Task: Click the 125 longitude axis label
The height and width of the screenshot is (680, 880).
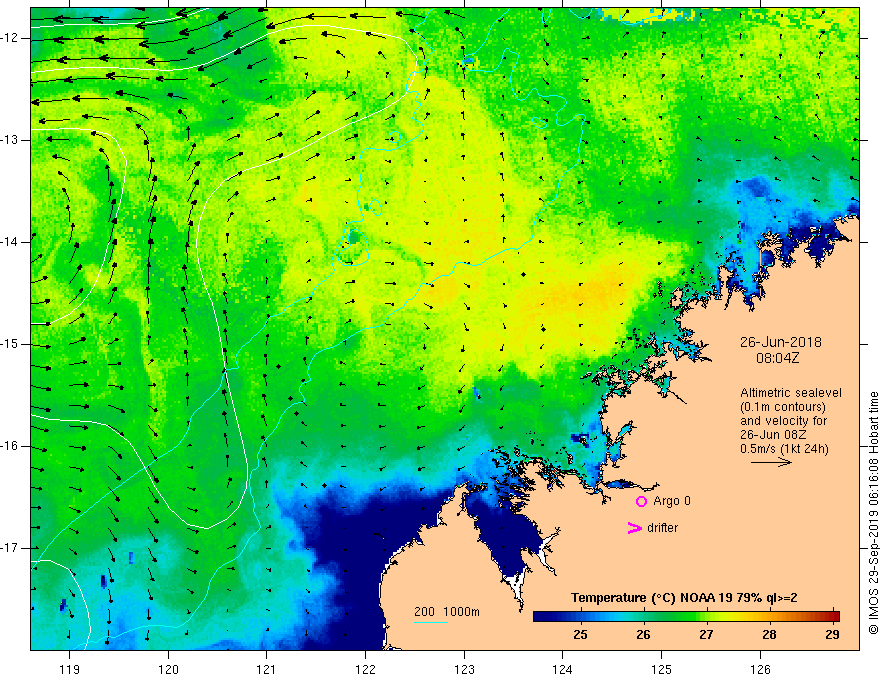Action: coord(661,669)
